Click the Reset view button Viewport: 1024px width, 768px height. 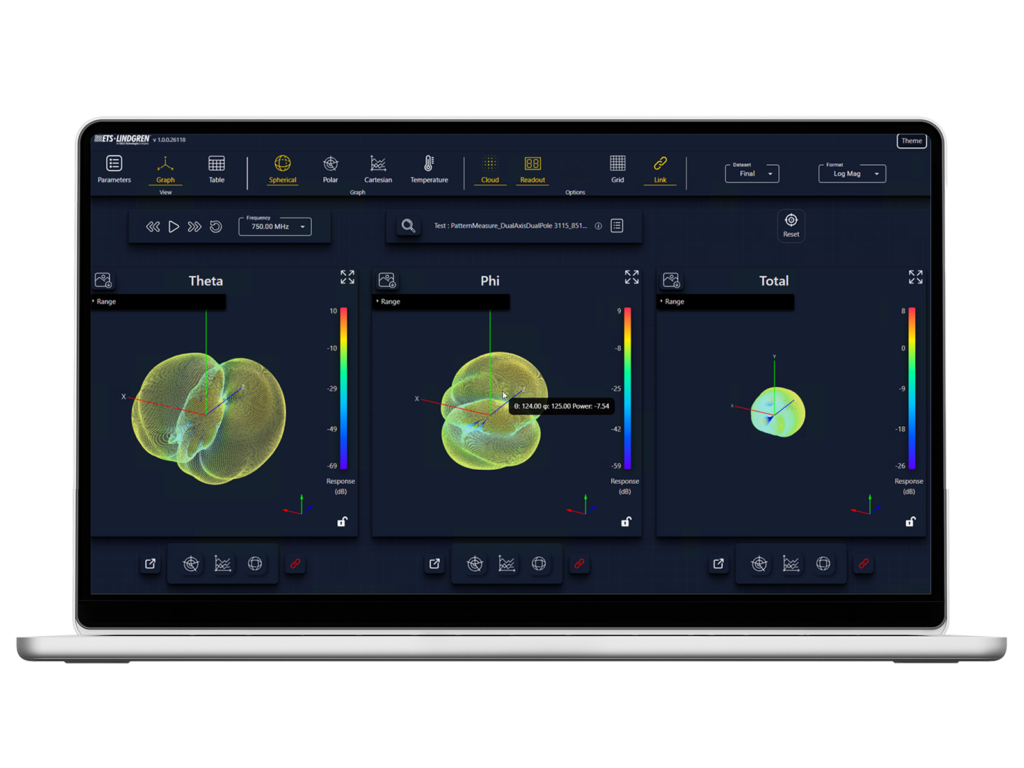791,225
